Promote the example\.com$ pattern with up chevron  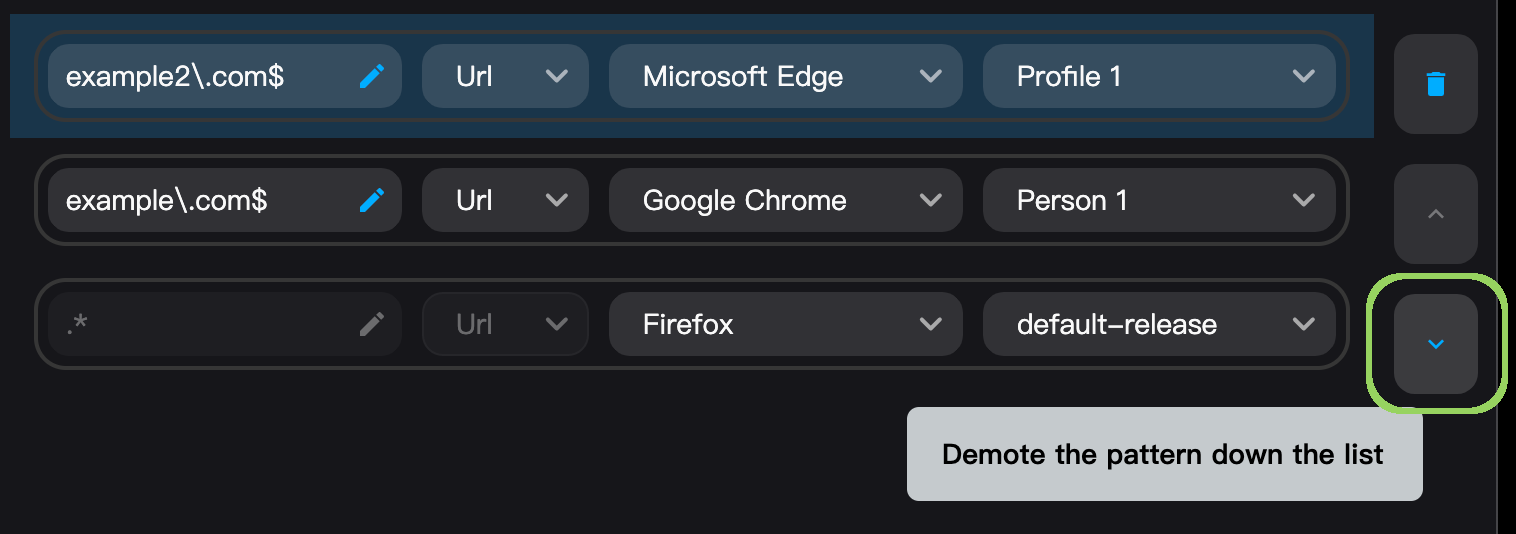[x=1436, y=214]
